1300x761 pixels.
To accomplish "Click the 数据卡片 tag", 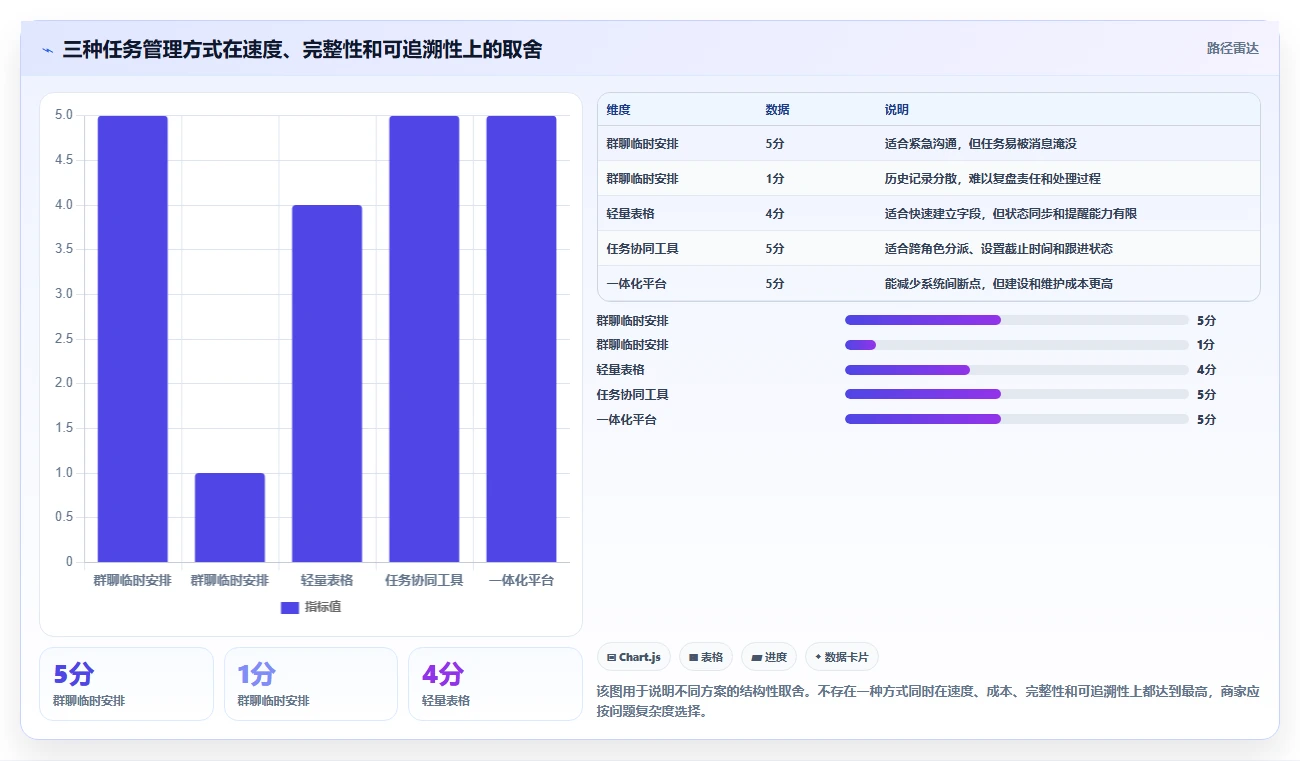I will pyautogui.click(x=842, y=657).
